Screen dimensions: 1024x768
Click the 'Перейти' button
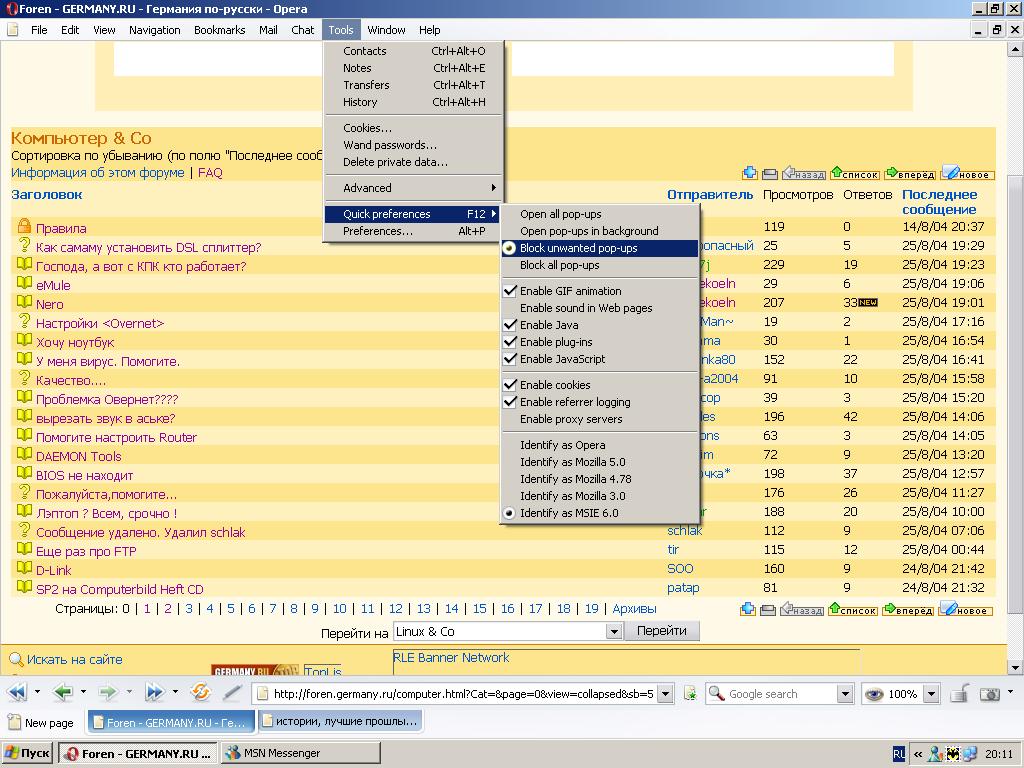tap(662, 631)
